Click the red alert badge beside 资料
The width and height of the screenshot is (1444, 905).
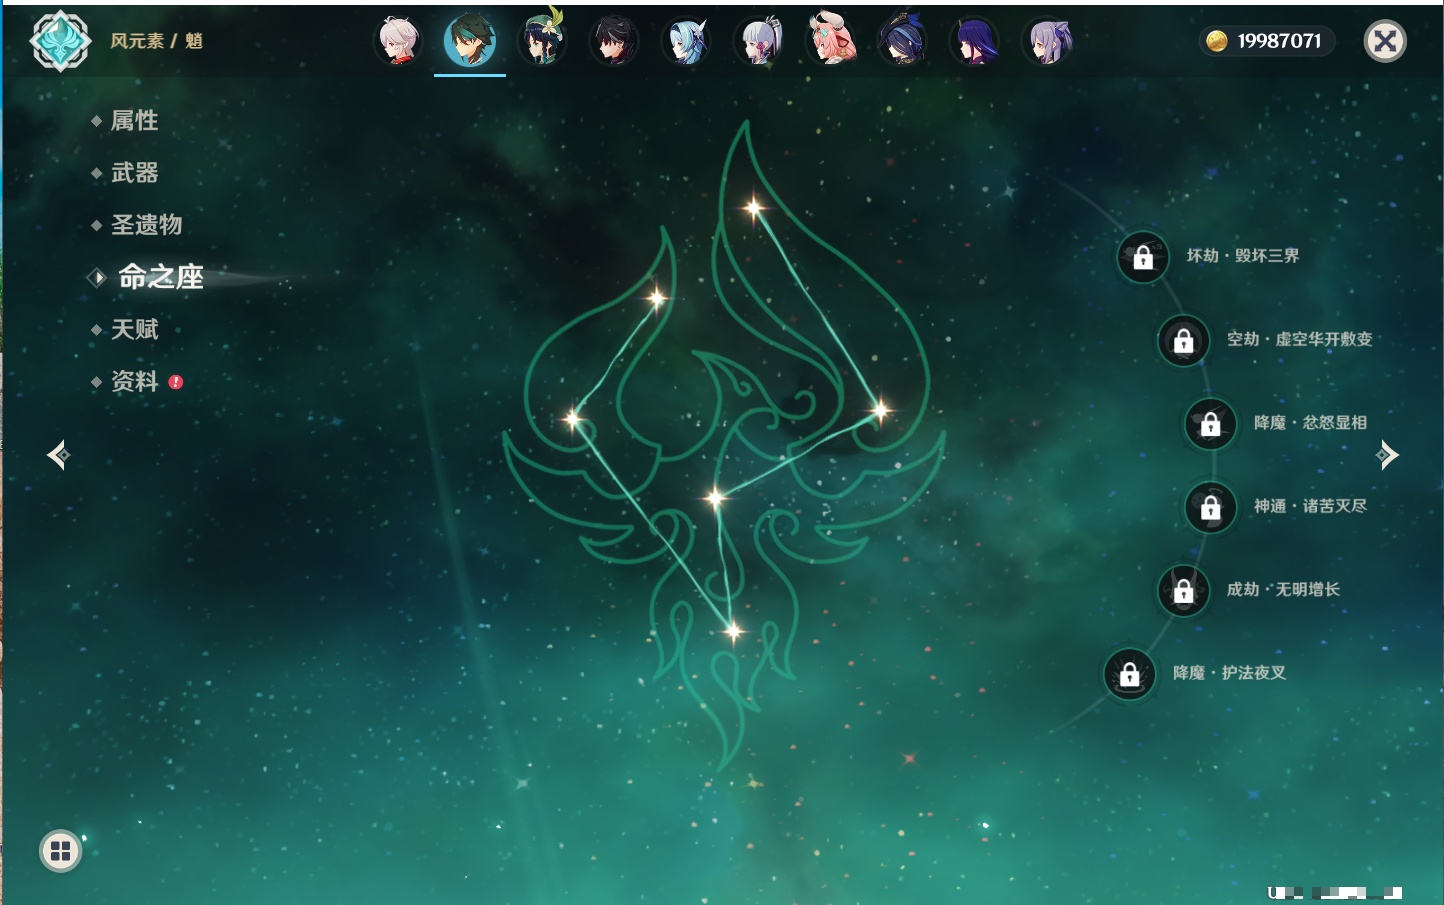click(x=176, y=382)
